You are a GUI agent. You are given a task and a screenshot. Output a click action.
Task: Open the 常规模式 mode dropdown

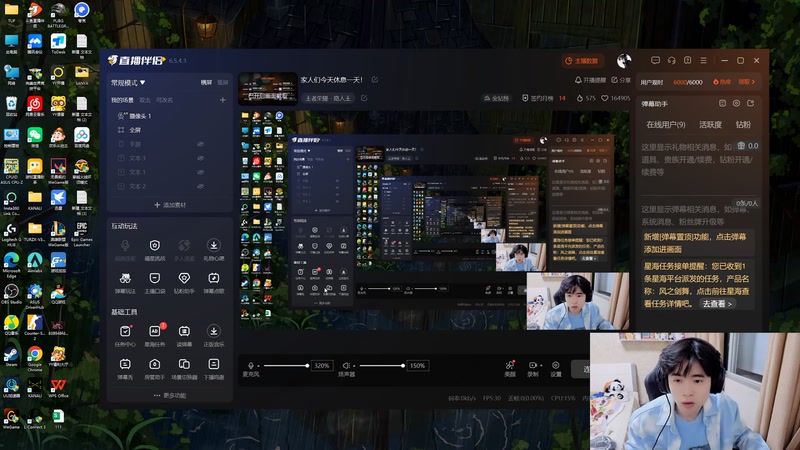point(128,83)
